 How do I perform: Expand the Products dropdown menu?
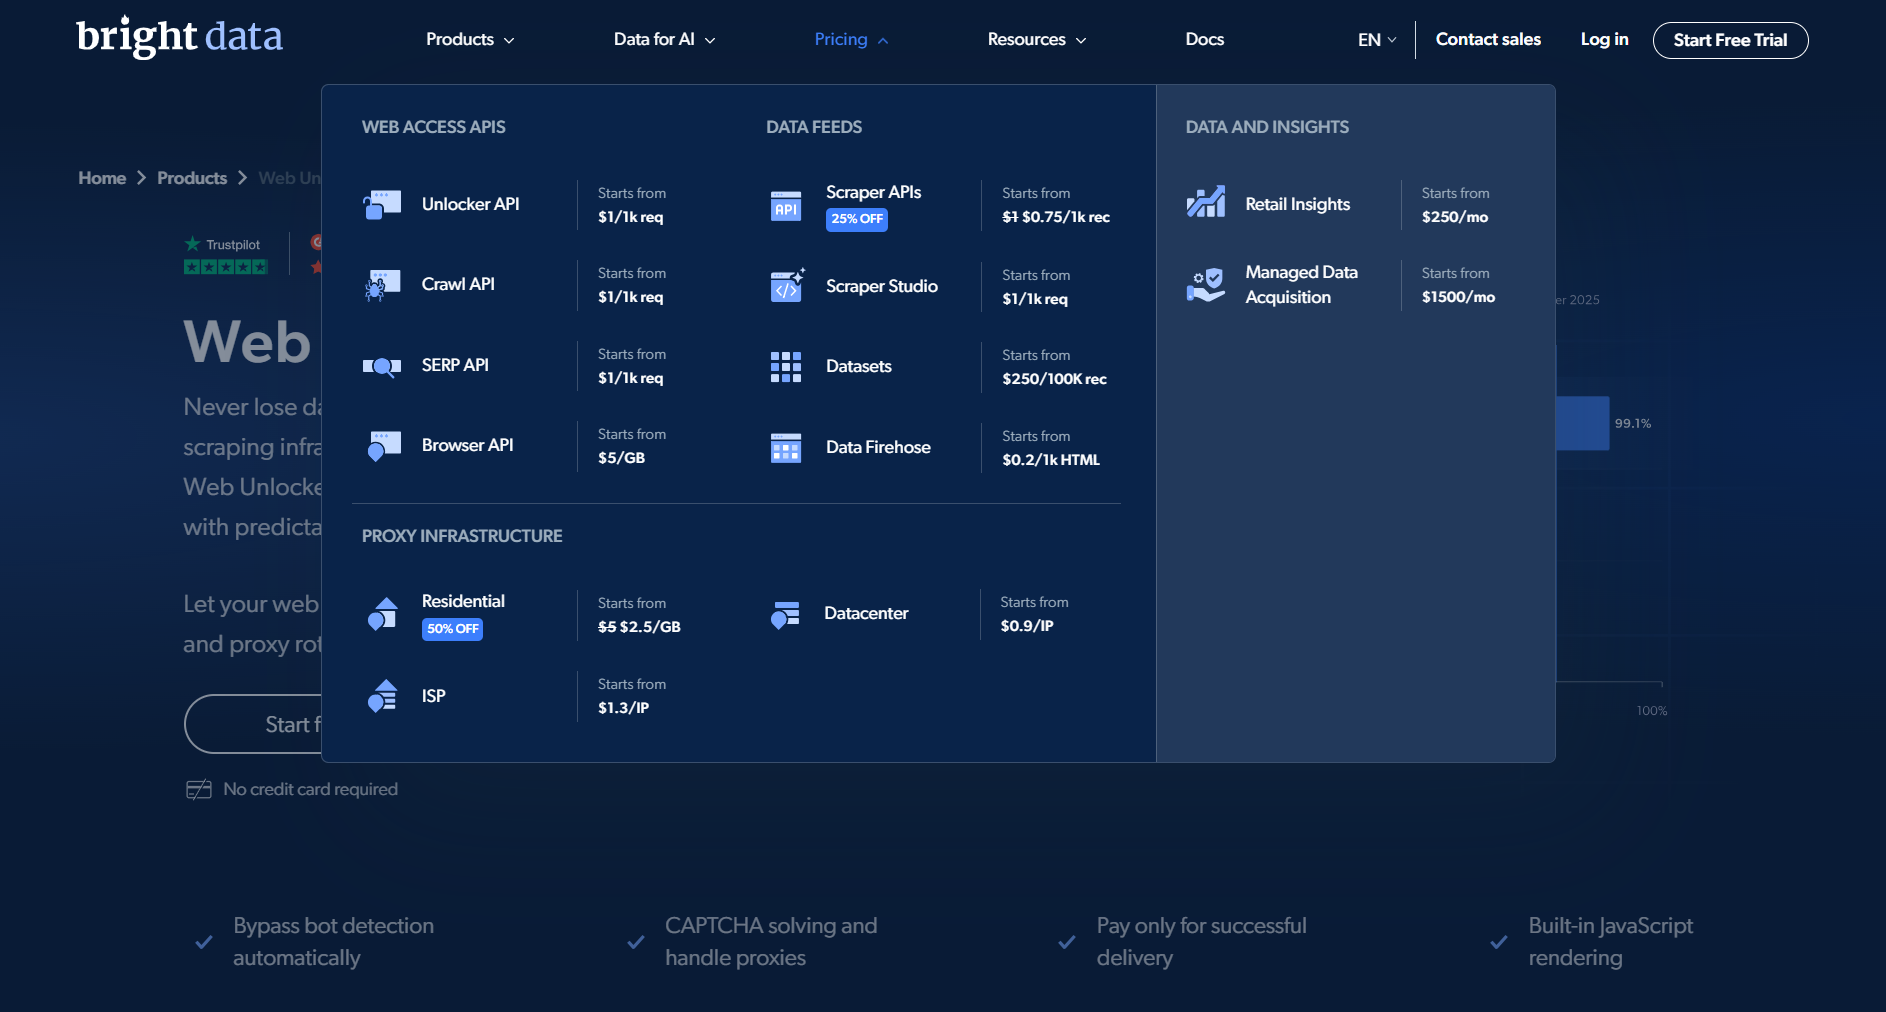(x=470, y=40)
